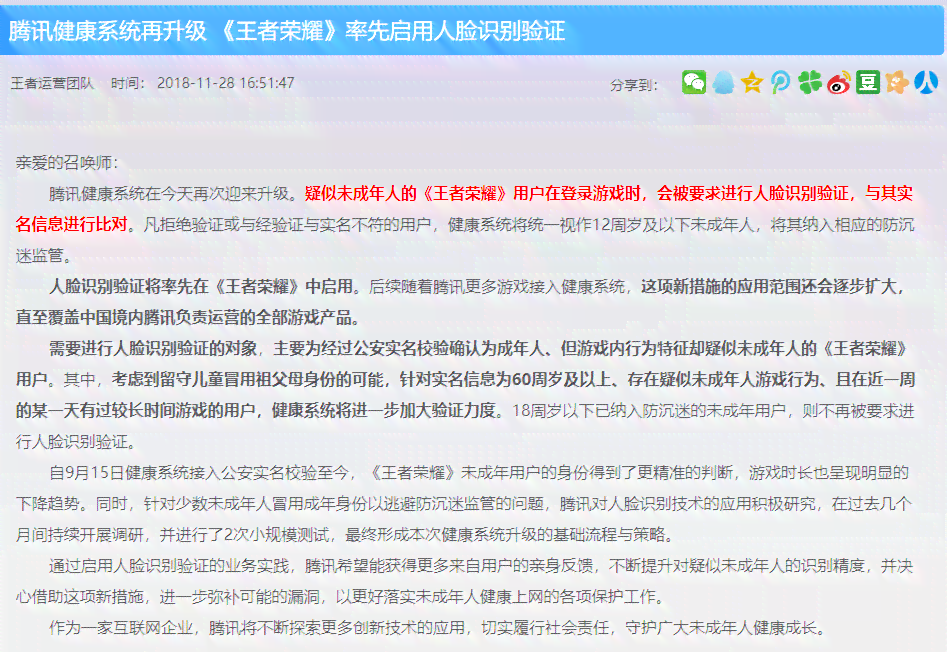Share via the orange flower icon
The width and height of the screenshot is (947, 652).
pos(897,82)
